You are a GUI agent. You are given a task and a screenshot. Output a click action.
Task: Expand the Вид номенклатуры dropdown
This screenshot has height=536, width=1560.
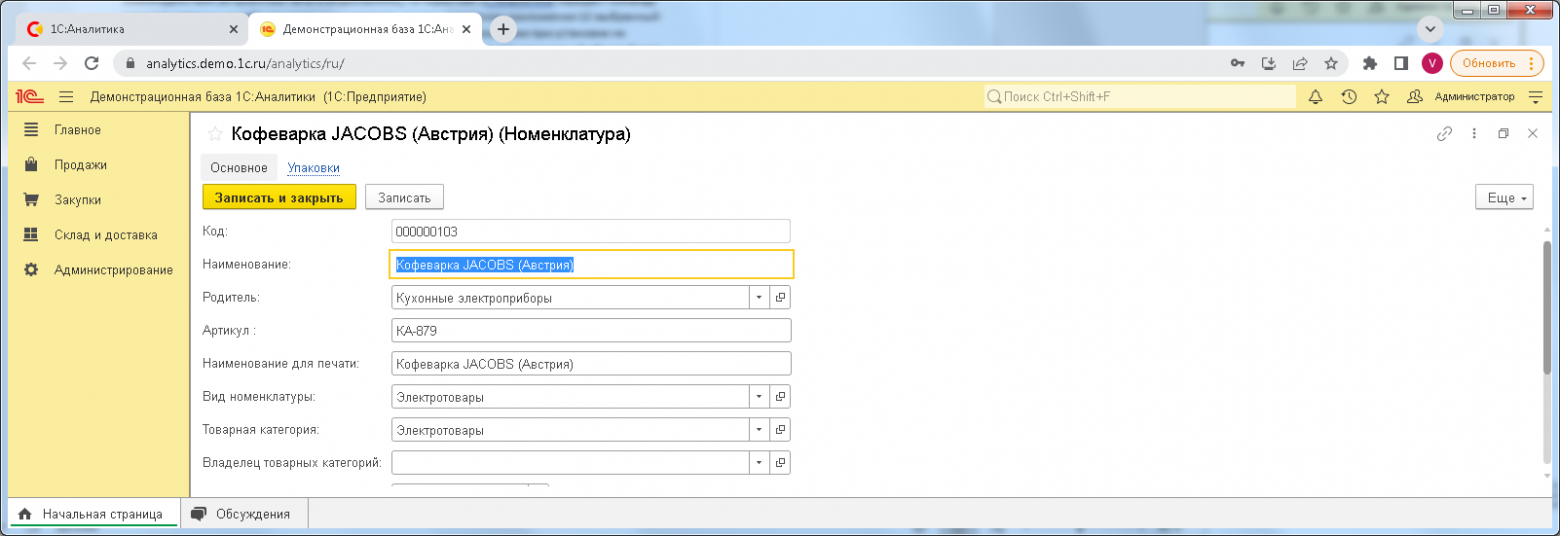click(759, 397)
